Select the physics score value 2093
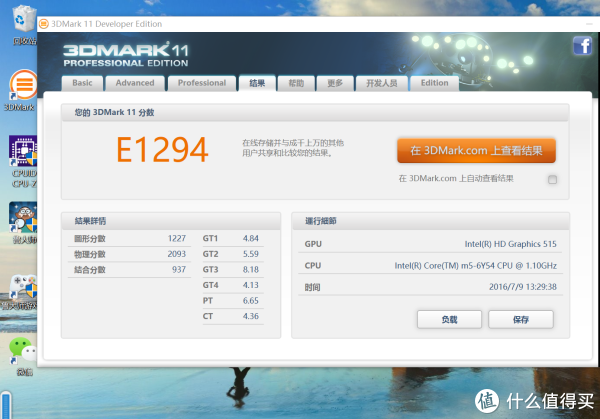 pos(177,254)
